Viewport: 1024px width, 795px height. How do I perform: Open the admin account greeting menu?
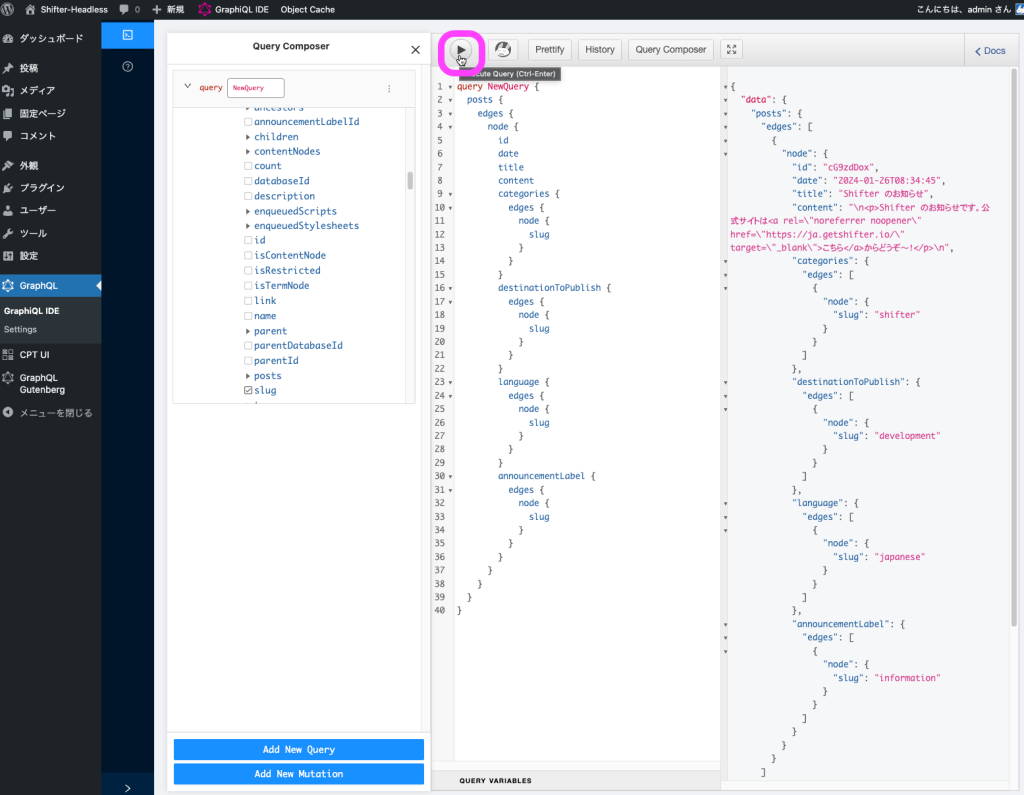[969, 9]
